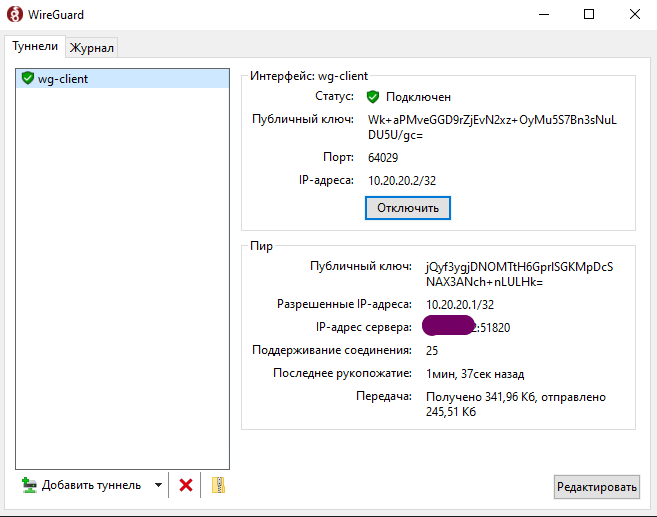Viewport: 657px width, 517px height.
Task: Click the Редактировать button
Action: coord(597,487)
